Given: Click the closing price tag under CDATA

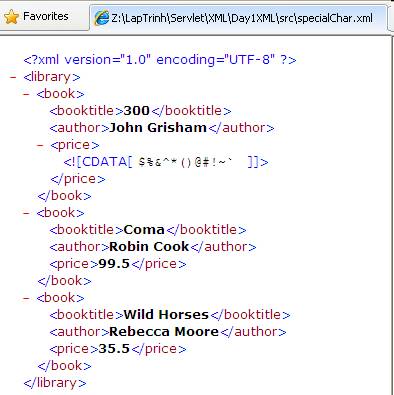Looking at the screenshot, I should coord(78,179).
